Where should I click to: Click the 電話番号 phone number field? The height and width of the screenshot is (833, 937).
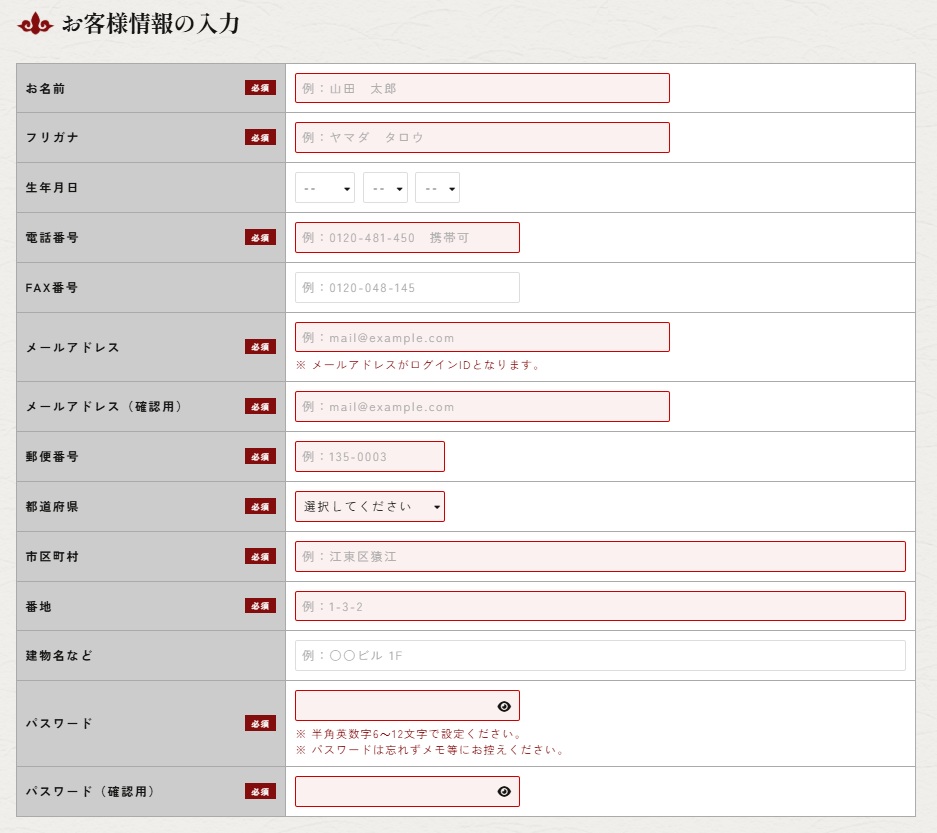coord(407,238)
